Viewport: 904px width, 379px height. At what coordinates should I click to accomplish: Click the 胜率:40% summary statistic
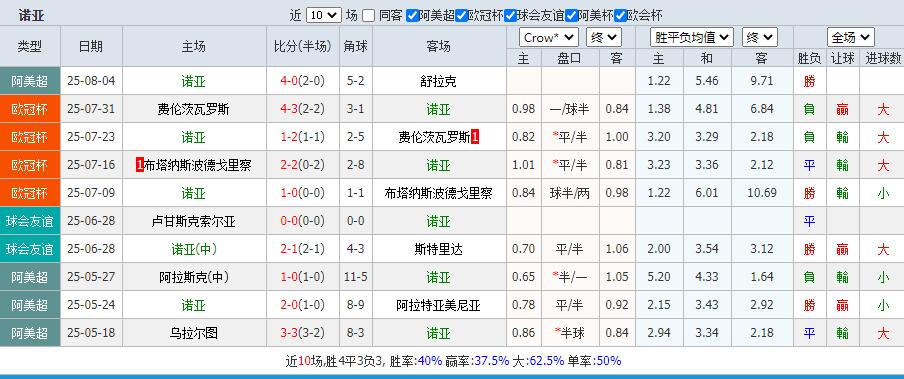[416, 361]
